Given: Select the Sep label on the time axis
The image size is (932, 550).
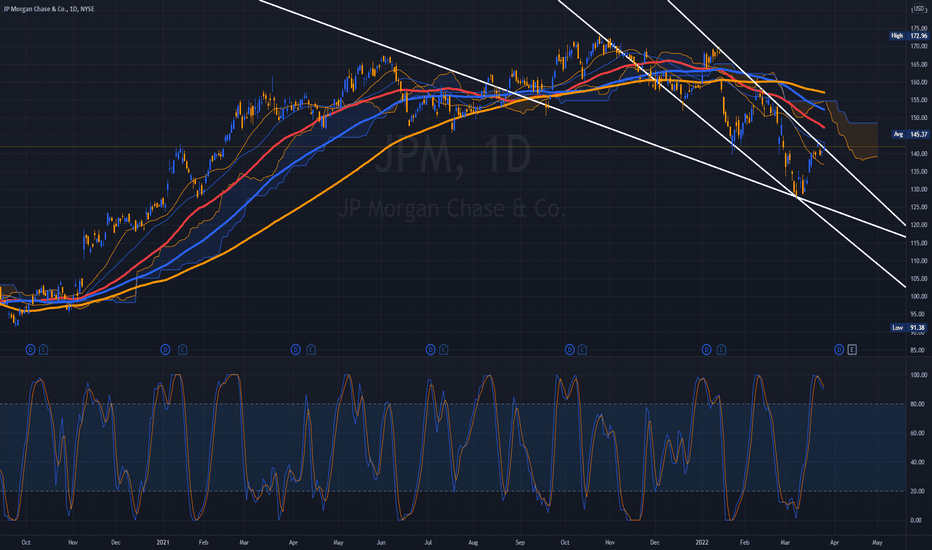Looking at the screenshot, I should click(520, 542).
